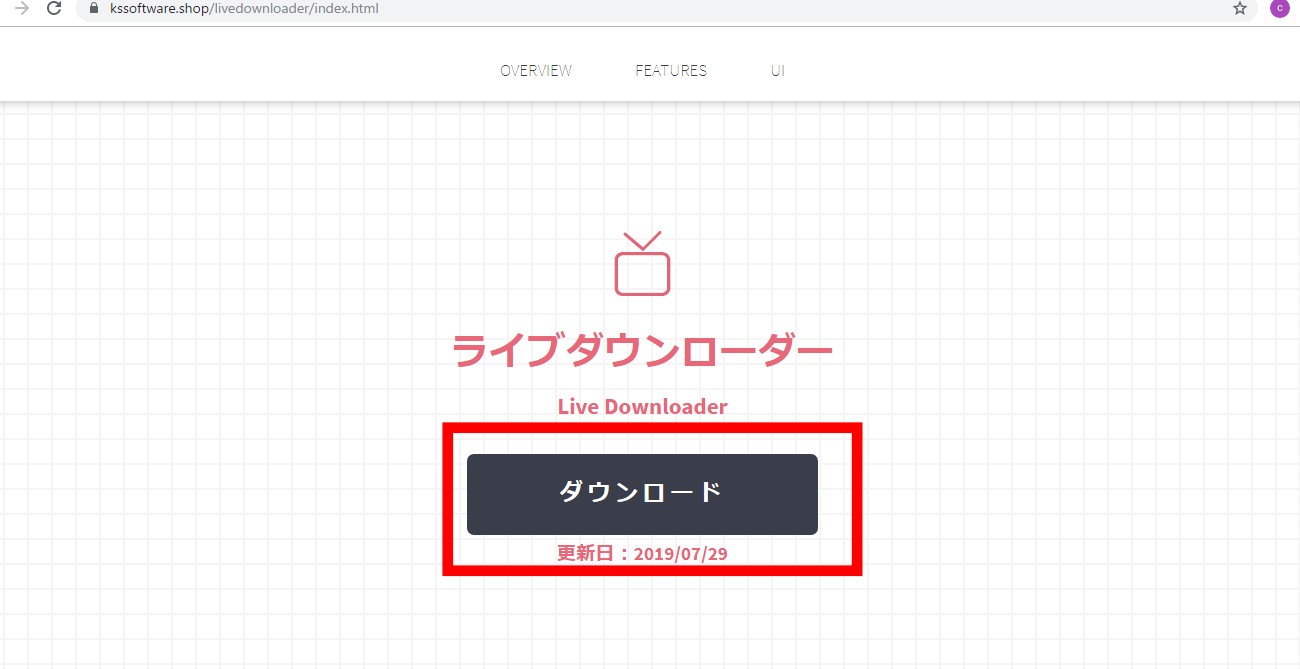Click the padlock site security icon
Viewport: 1300px width, 669px height.
(x=95, y=9)
